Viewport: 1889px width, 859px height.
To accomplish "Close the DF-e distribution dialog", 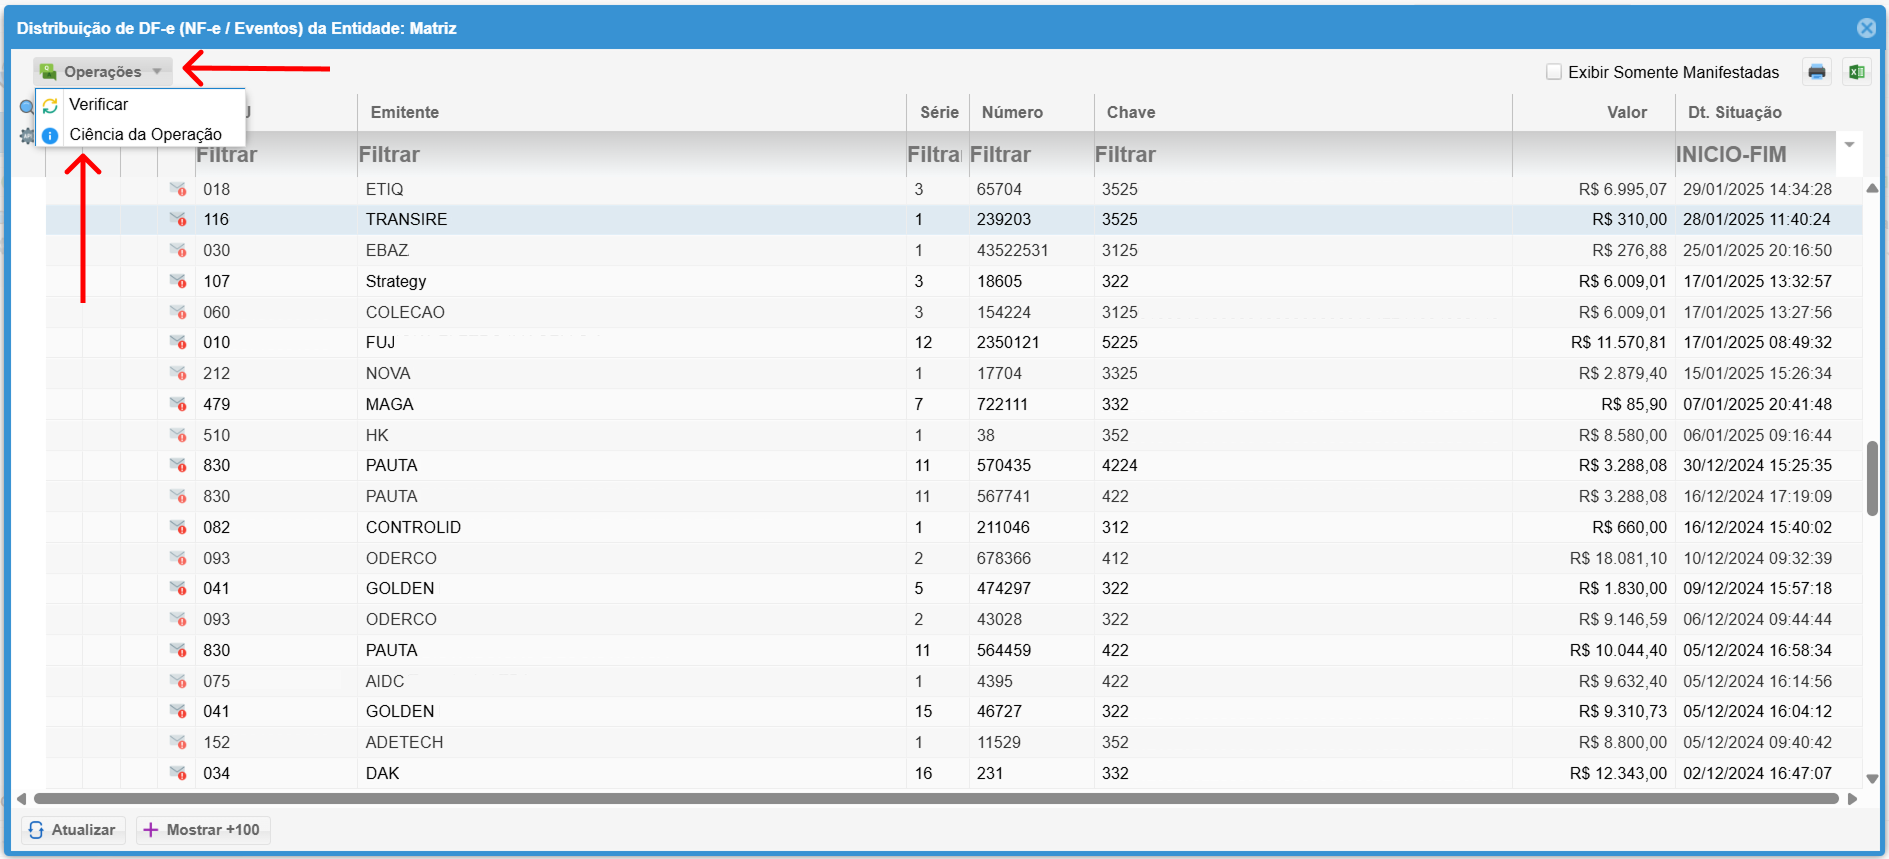I will 1866,28.
